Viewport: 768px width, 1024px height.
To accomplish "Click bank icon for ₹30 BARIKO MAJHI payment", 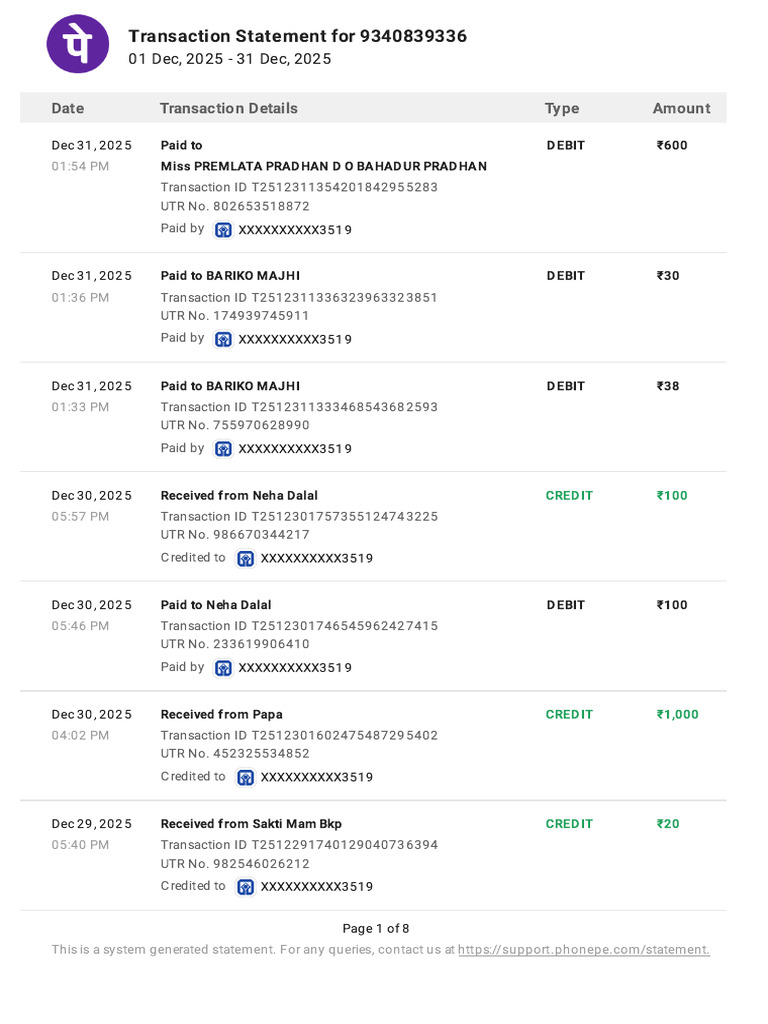I will (223, 340).
